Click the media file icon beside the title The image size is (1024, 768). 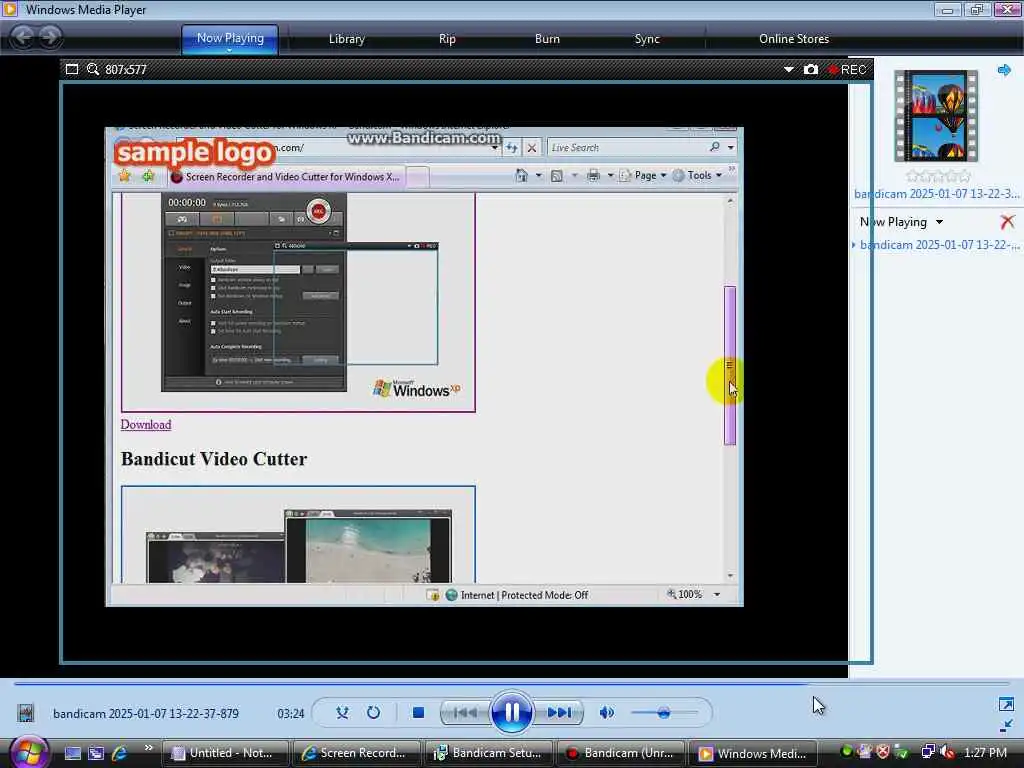pos(25,712)
